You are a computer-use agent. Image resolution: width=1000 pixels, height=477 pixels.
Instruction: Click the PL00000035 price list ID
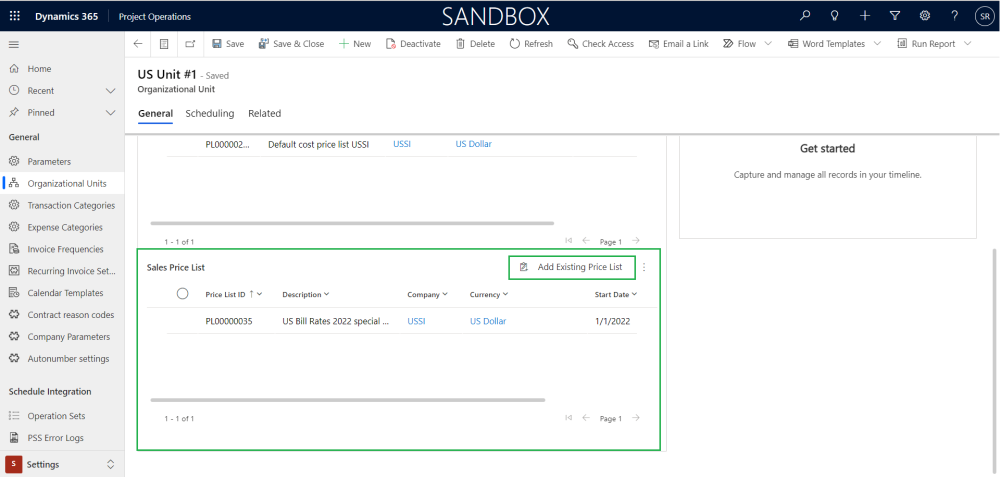pyautogui.click(x=229, y=321)
